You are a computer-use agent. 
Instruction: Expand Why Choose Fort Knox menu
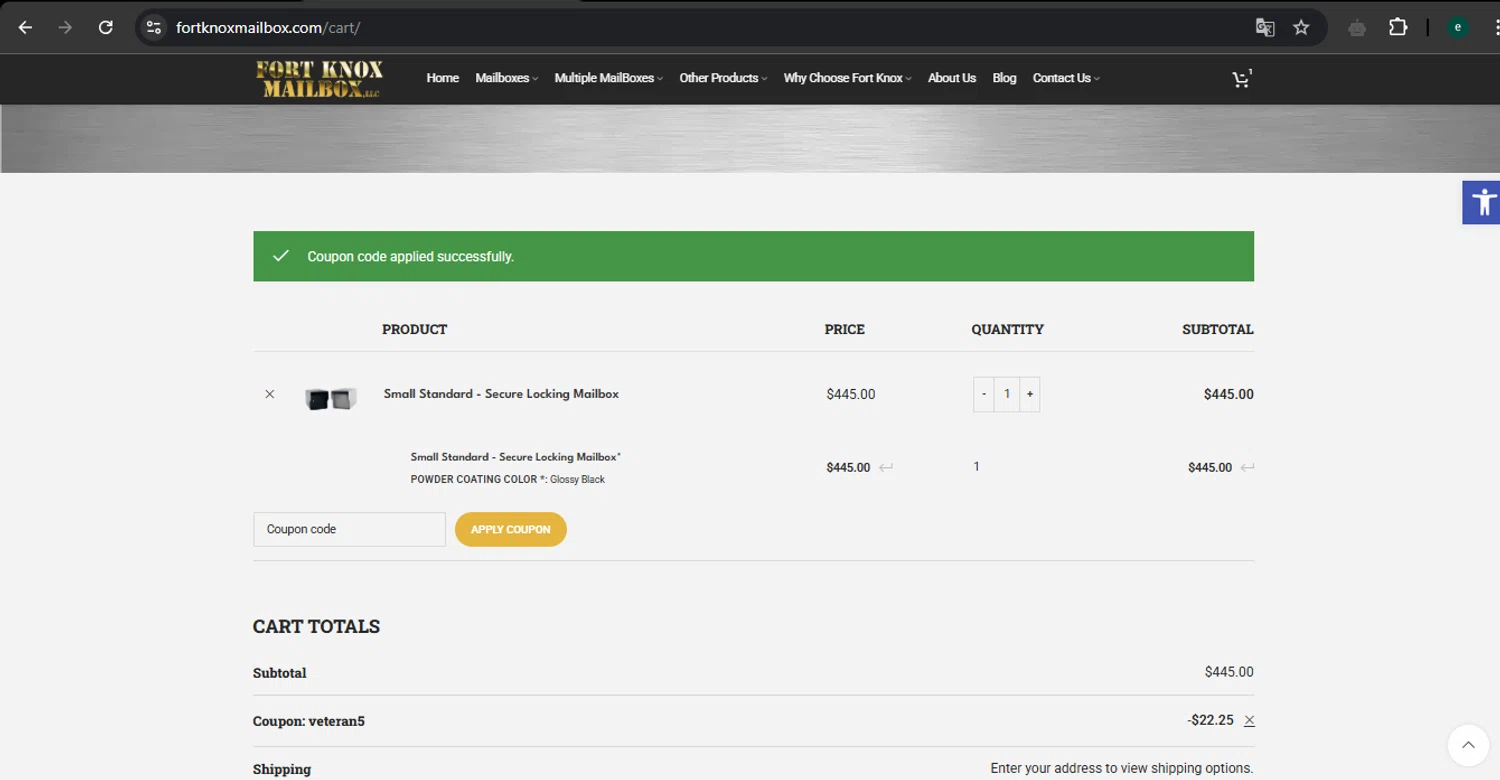(x=847, y=78)
